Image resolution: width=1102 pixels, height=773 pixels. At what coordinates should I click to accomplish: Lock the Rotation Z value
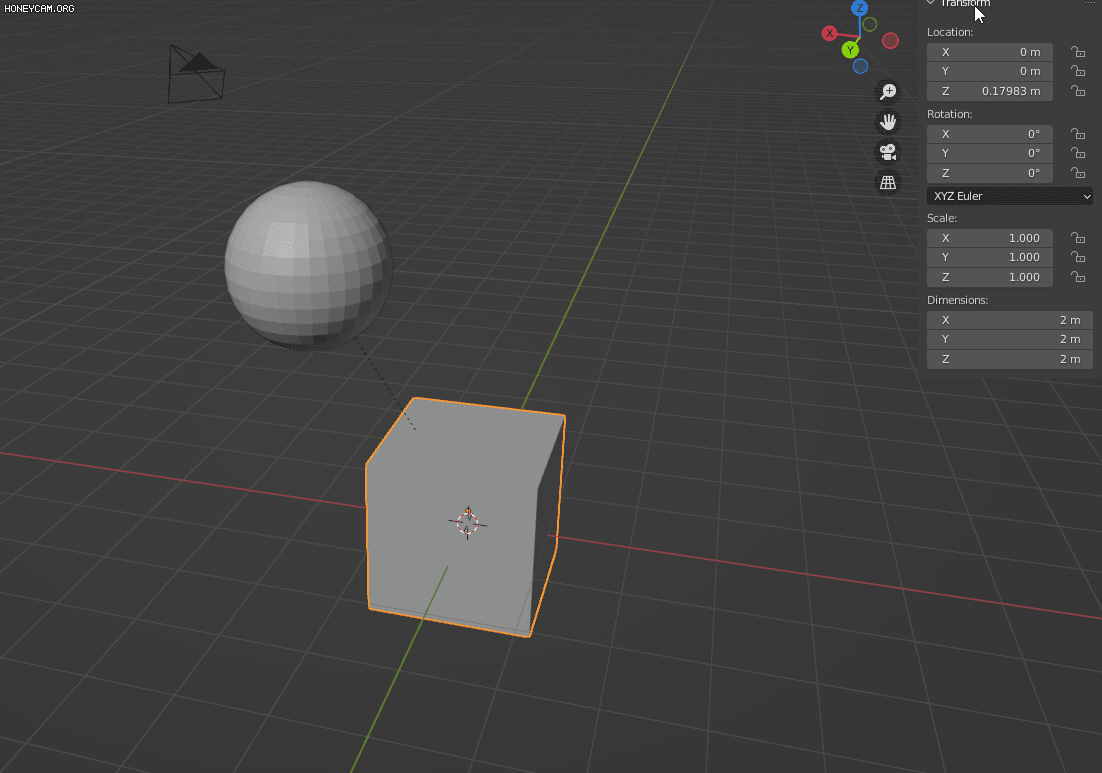[1077, 173]
